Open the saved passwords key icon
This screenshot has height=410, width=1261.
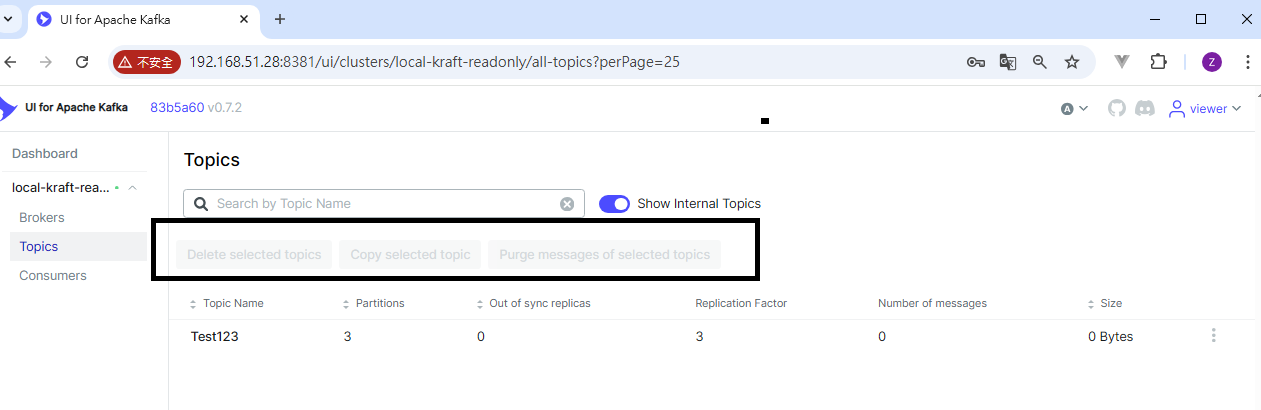tap(976, 62)
